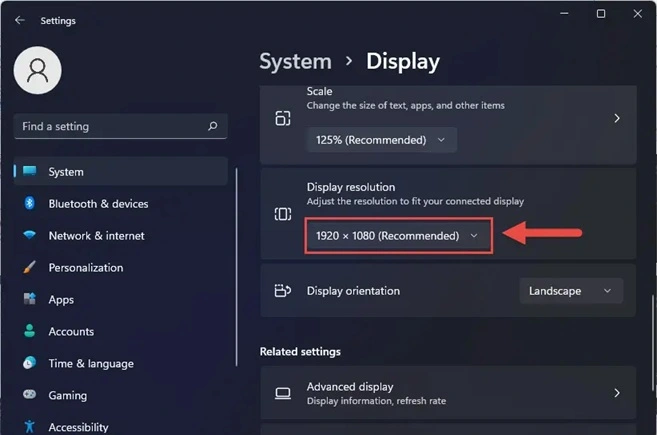This screenshot has width=657, height=435.
Task: Open the 125% (Recommended) scale dropdown
Action: [x=381, y=140]
